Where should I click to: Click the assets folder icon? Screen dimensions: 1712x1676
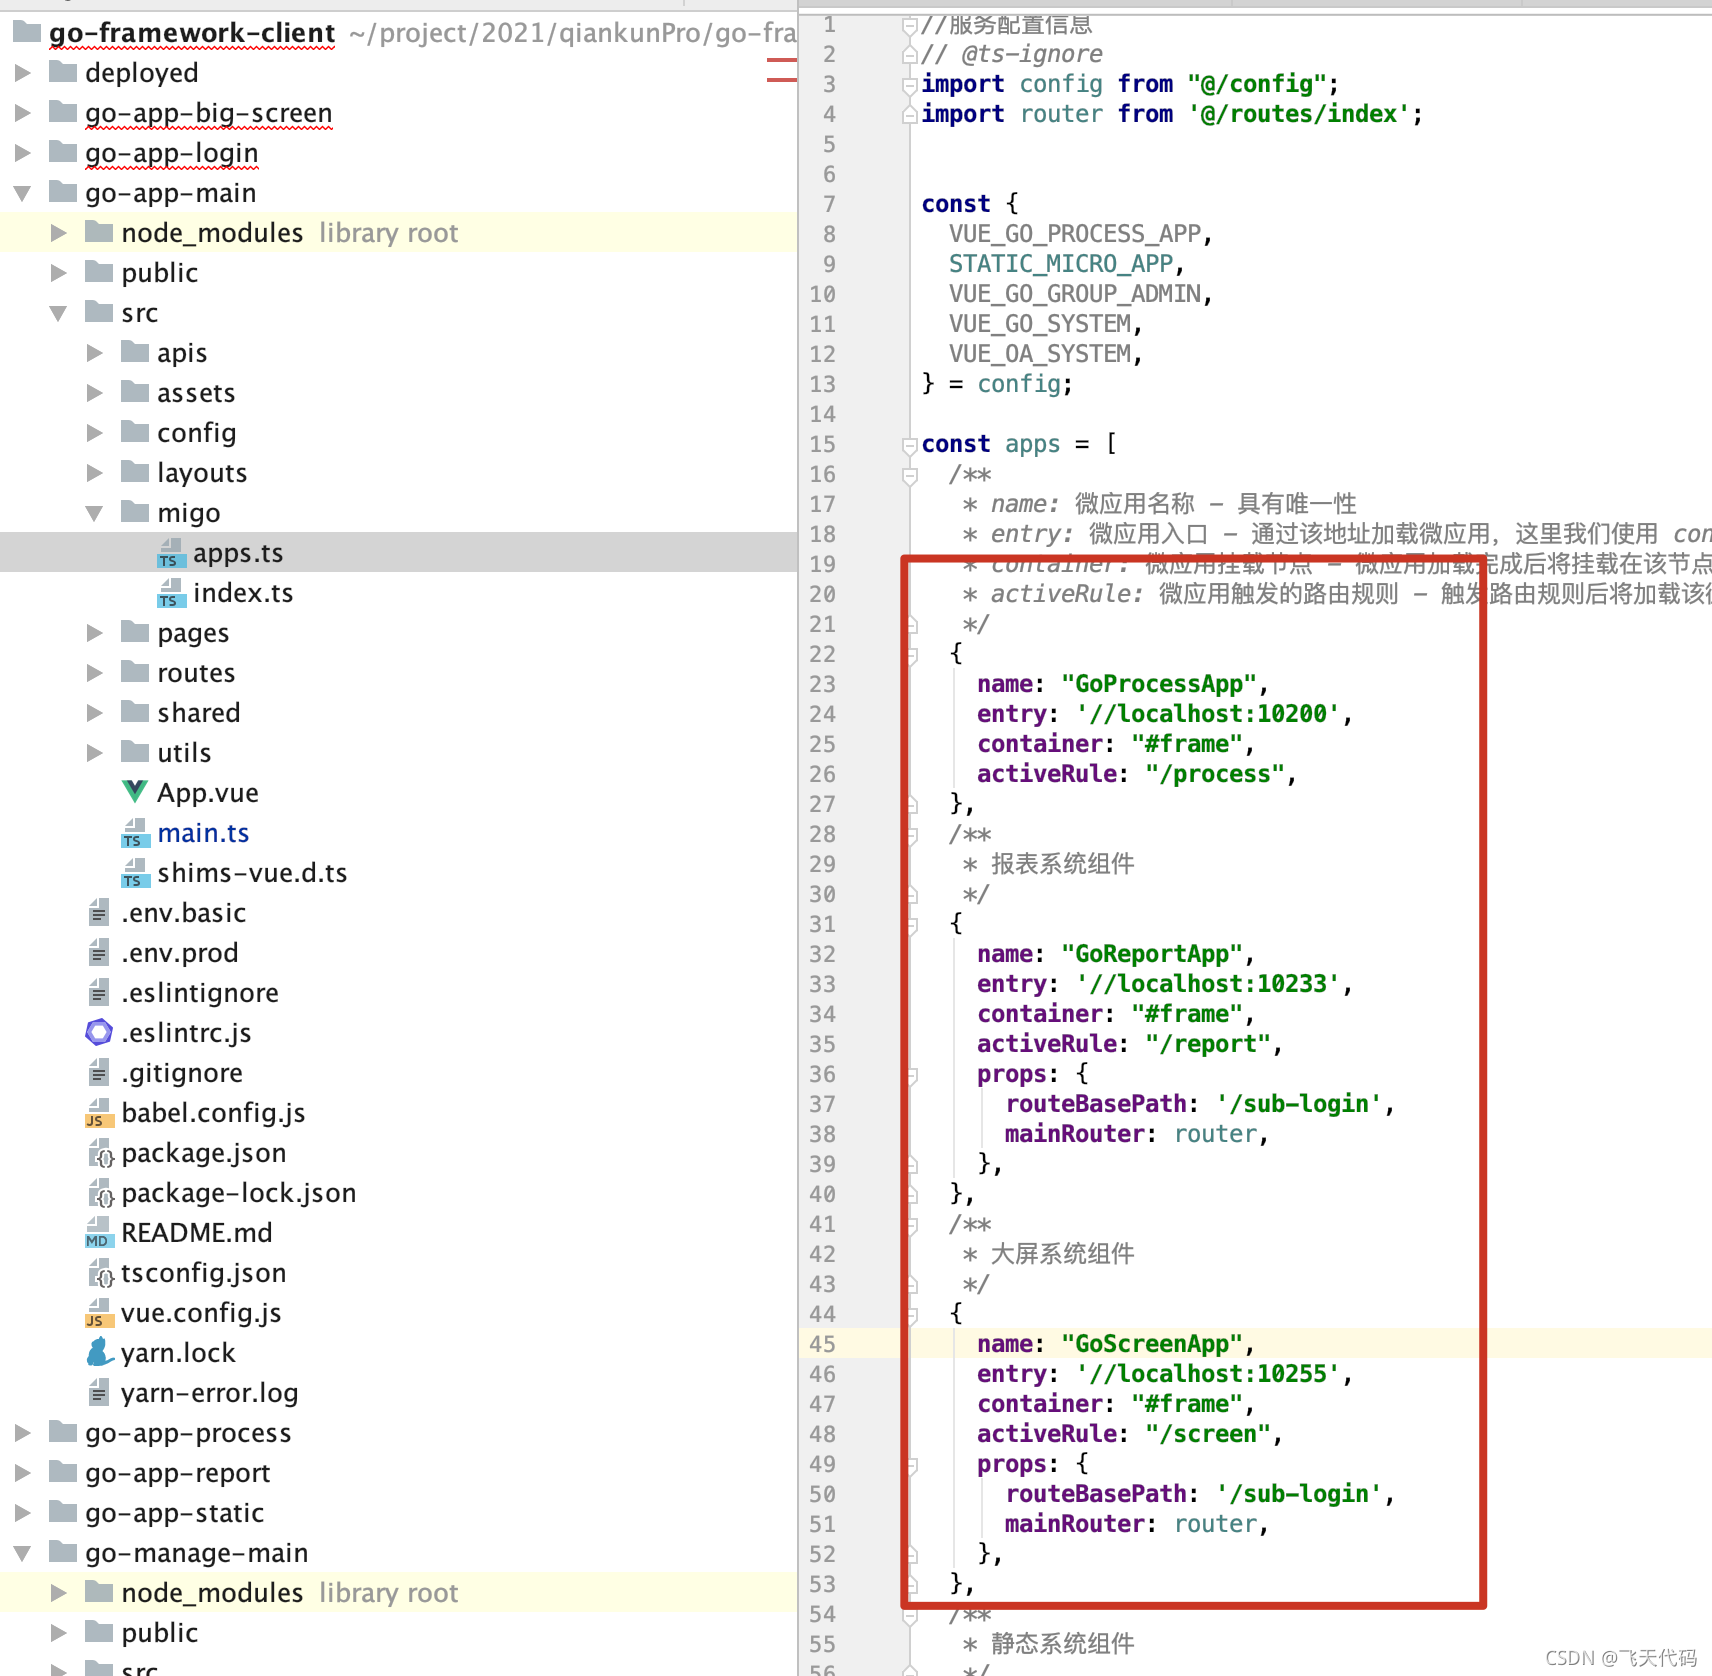[x=135, y=391]
